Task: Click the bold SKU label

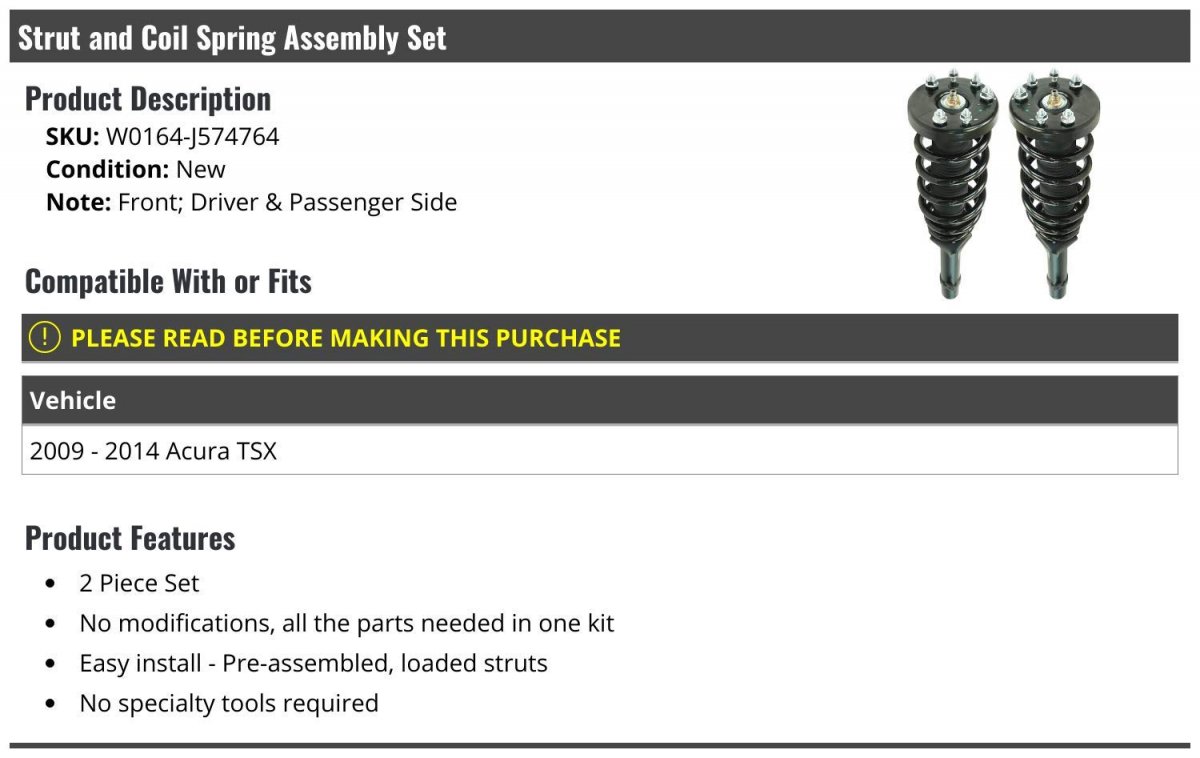Action: [72, 137]
